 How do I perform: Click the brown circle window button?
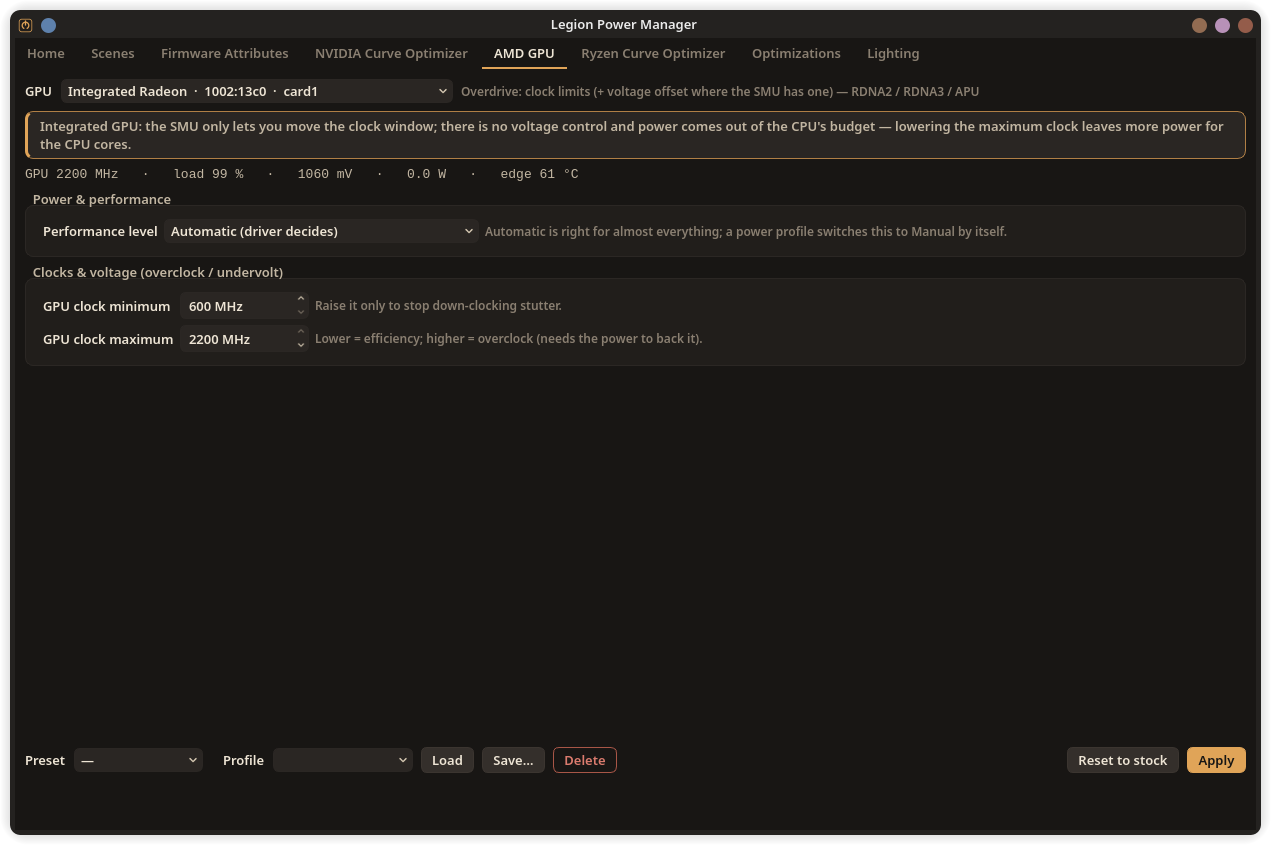pyautogui.click(x=1199, y=25)
